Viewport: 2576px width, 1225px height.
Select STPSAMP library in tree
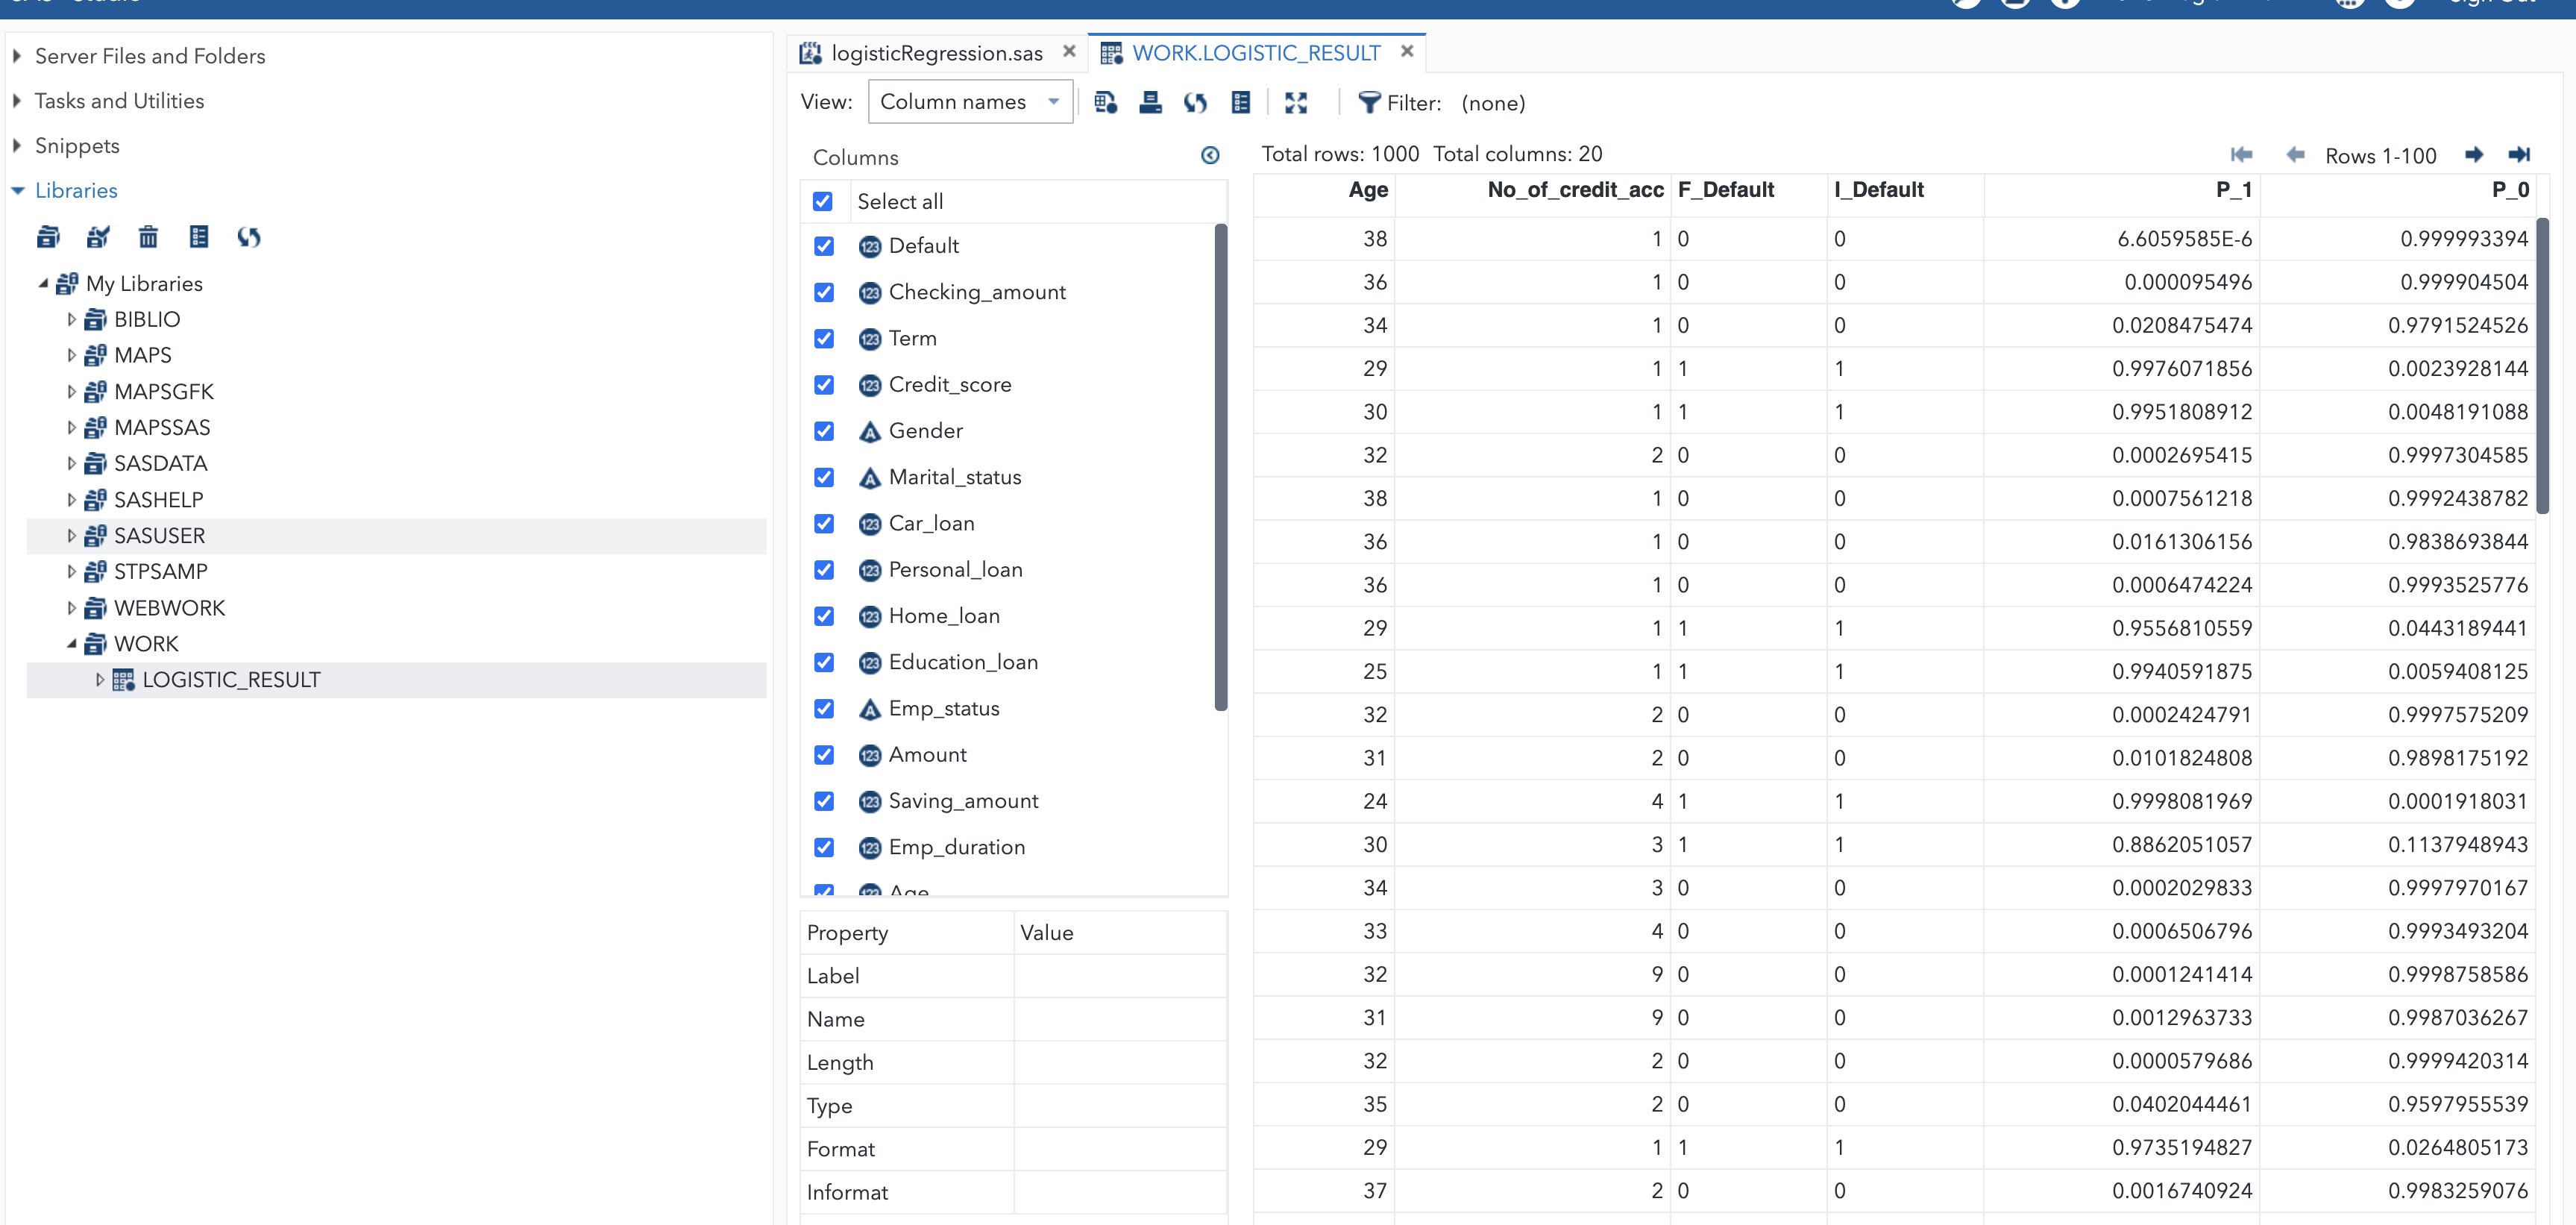pos(161,572)
